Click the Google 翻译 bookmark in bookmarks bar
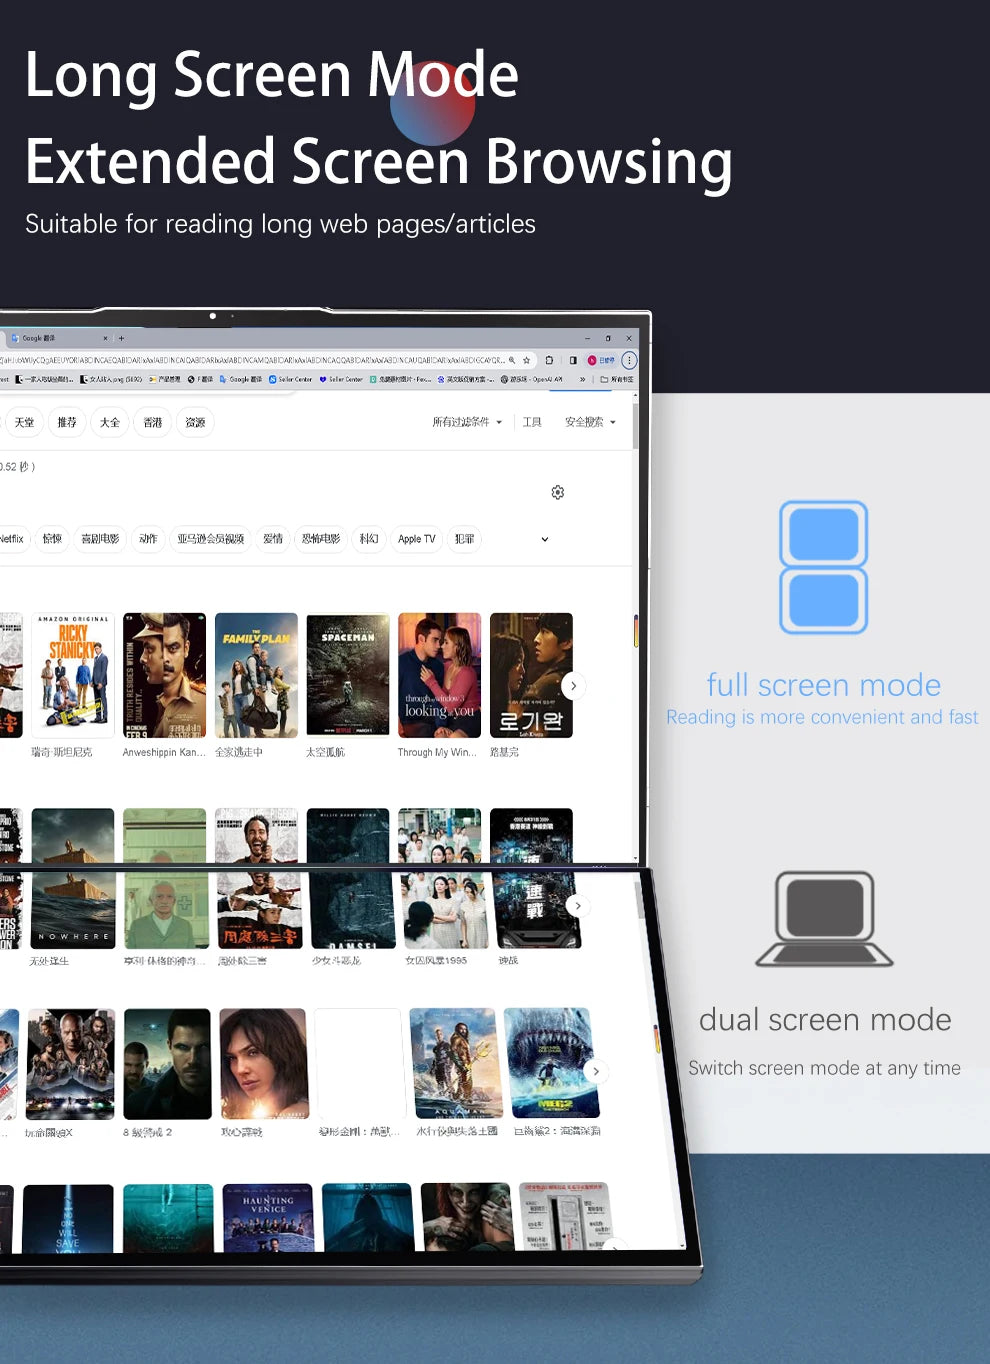The width and height of the screenshot is (990, 1364). 241,380
